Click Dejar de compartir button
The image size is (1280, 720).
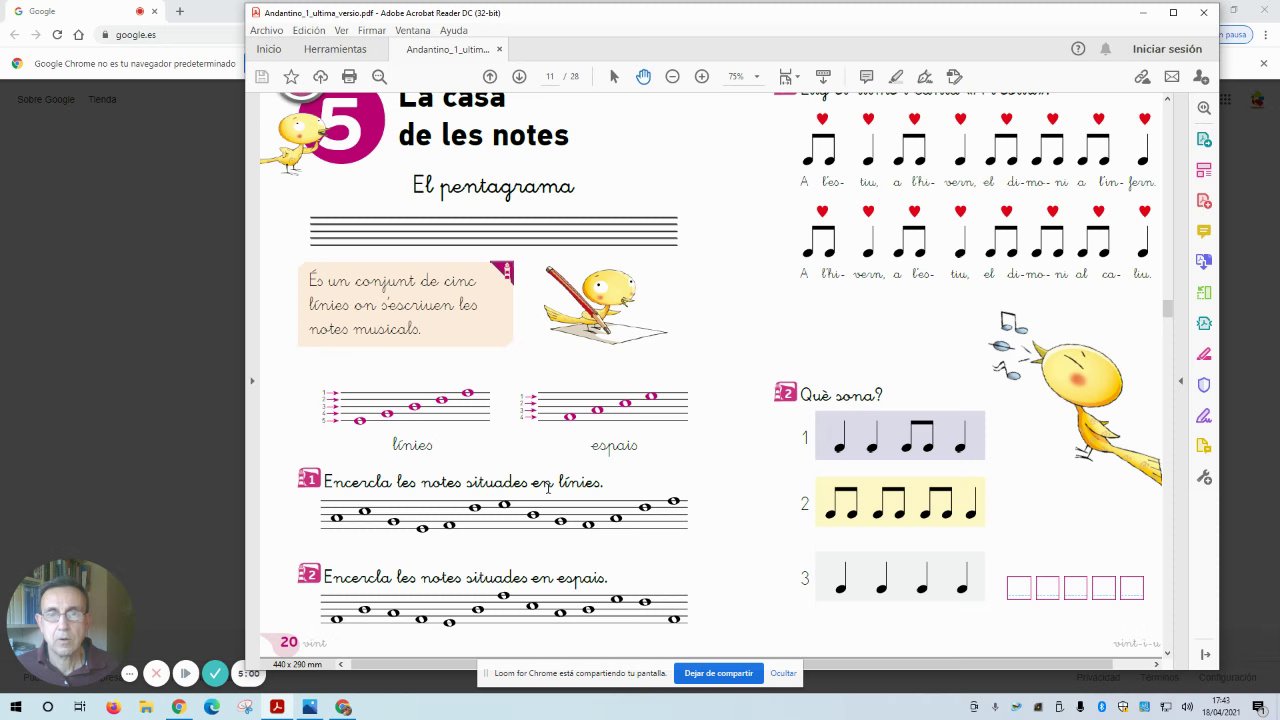(718, 673)
